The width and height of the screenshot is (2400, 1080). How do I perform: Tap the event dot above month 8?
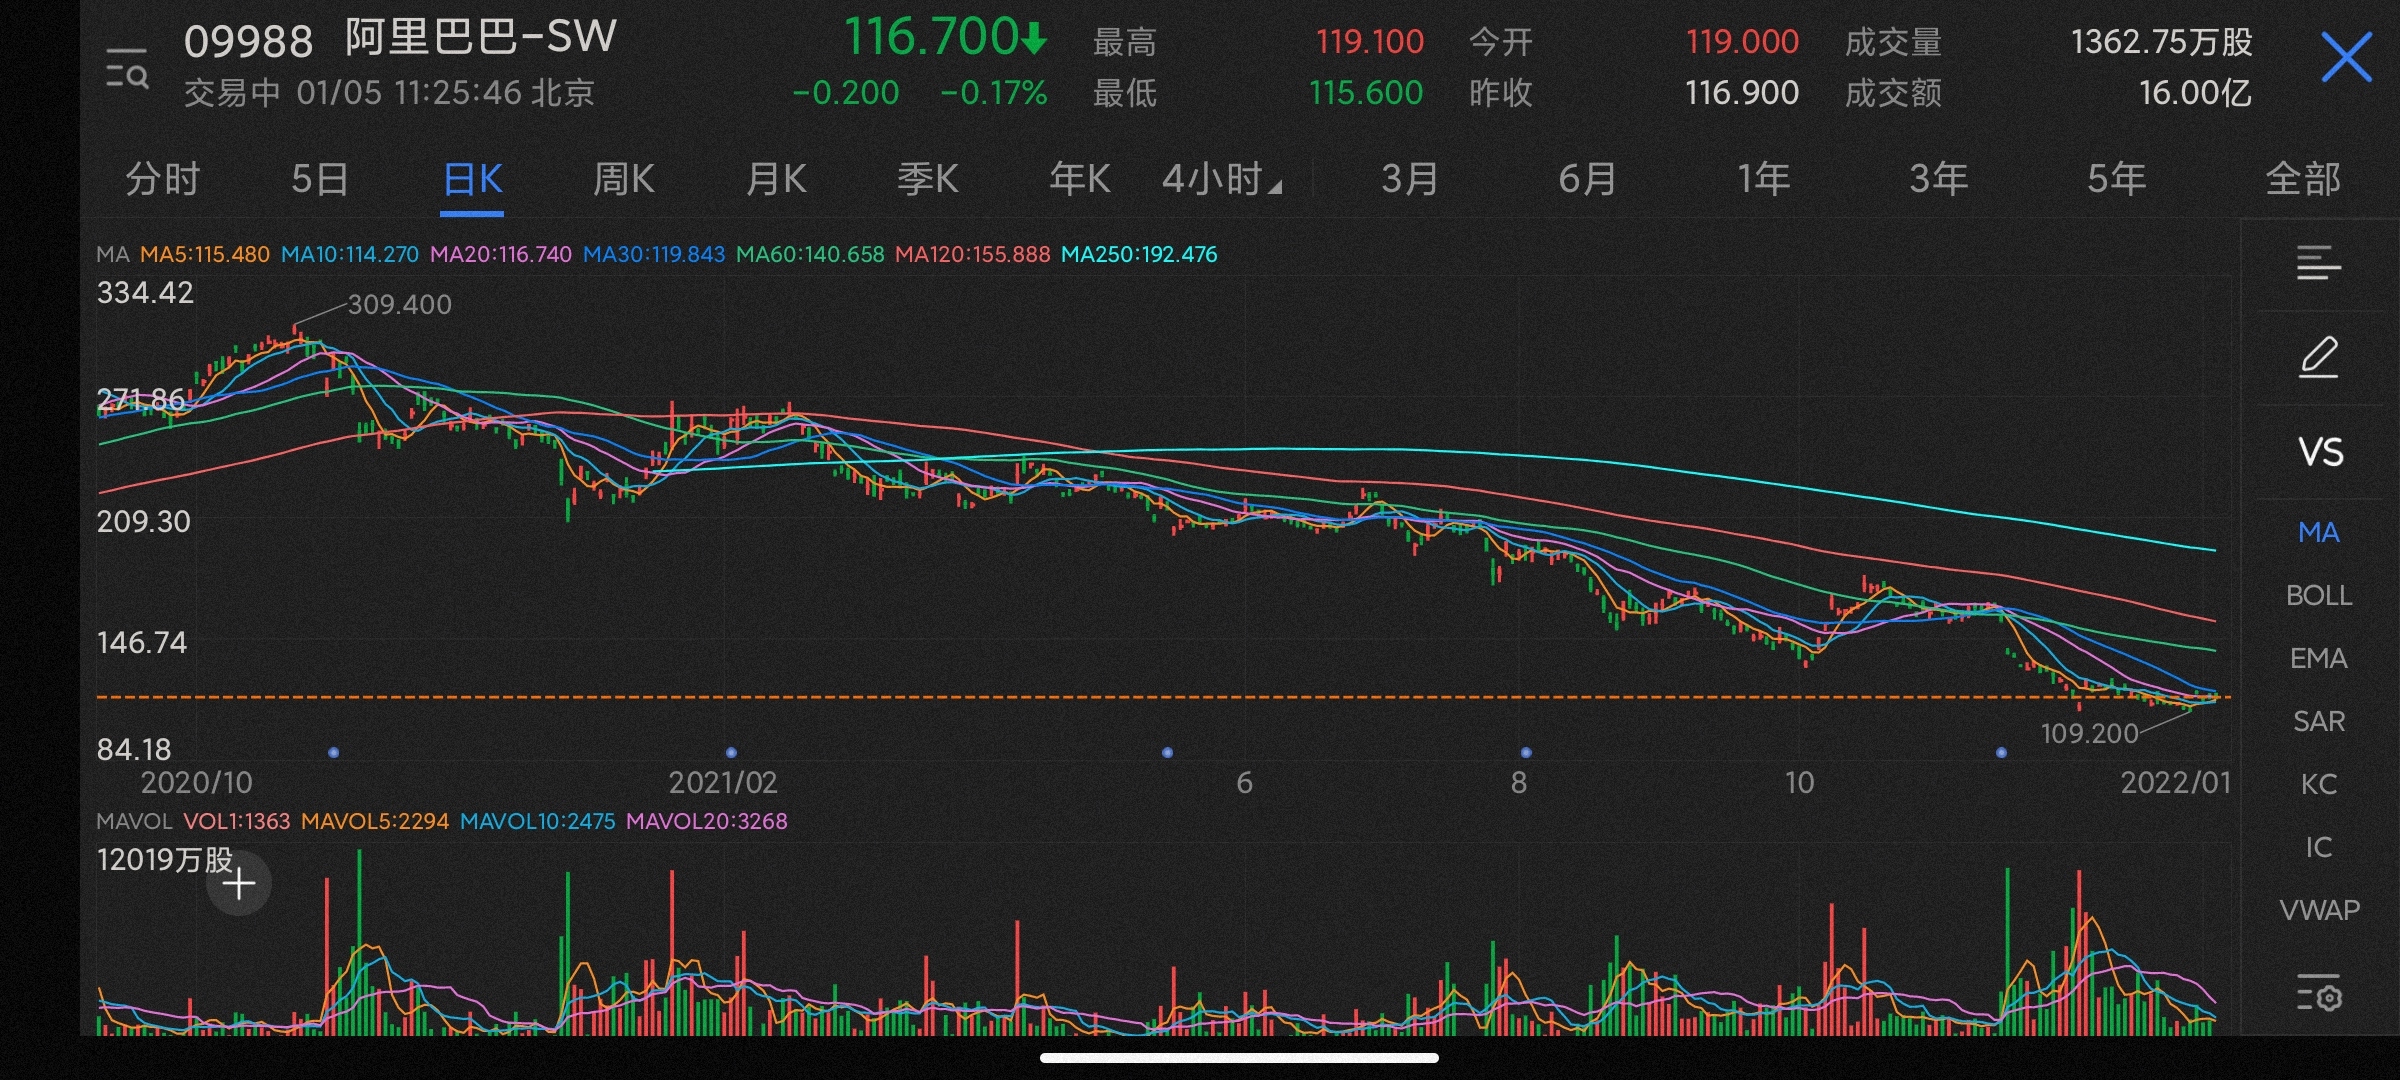pyautogui.click(x=1526, y=752)
